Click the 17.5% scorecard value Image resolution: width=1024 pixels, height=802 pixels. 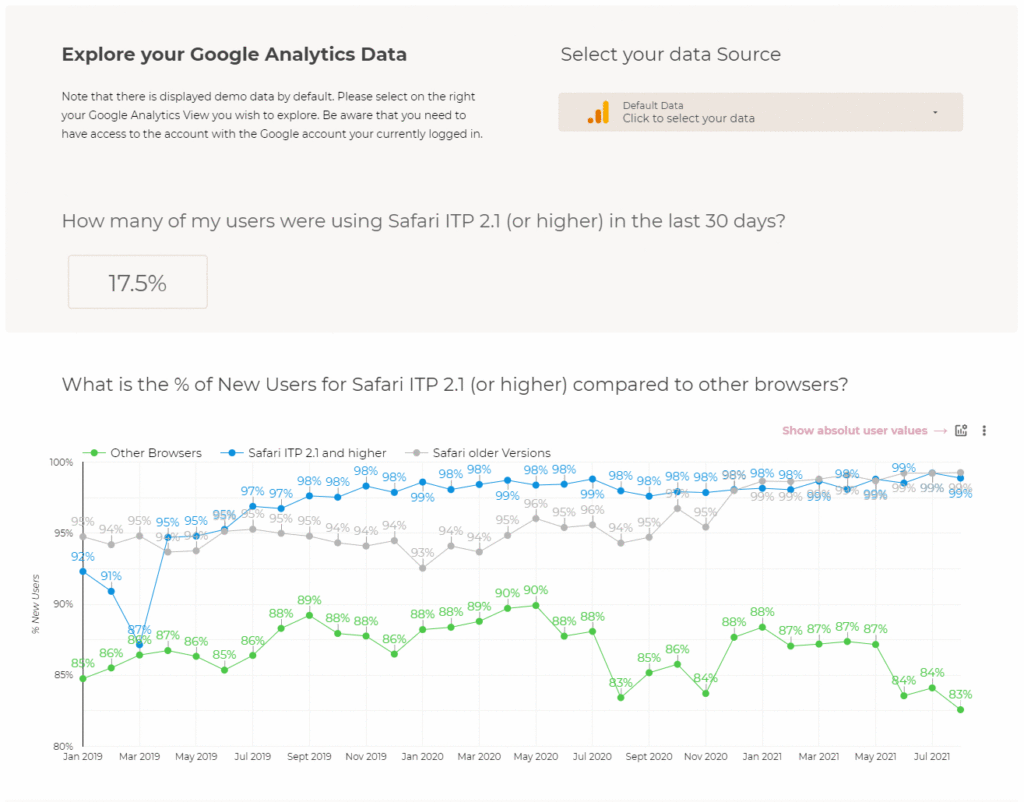(x=137, y=283)
